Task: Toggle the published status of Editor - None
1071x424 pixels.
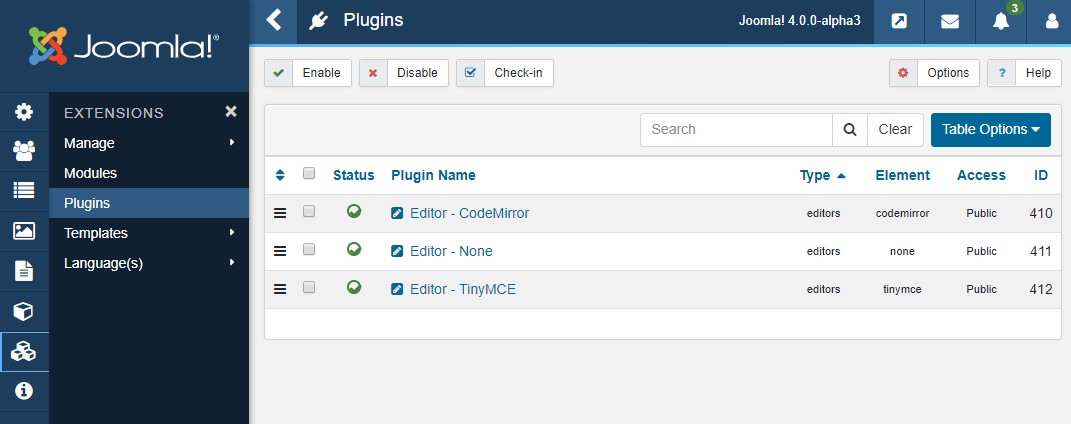Action: pos(354,250)
